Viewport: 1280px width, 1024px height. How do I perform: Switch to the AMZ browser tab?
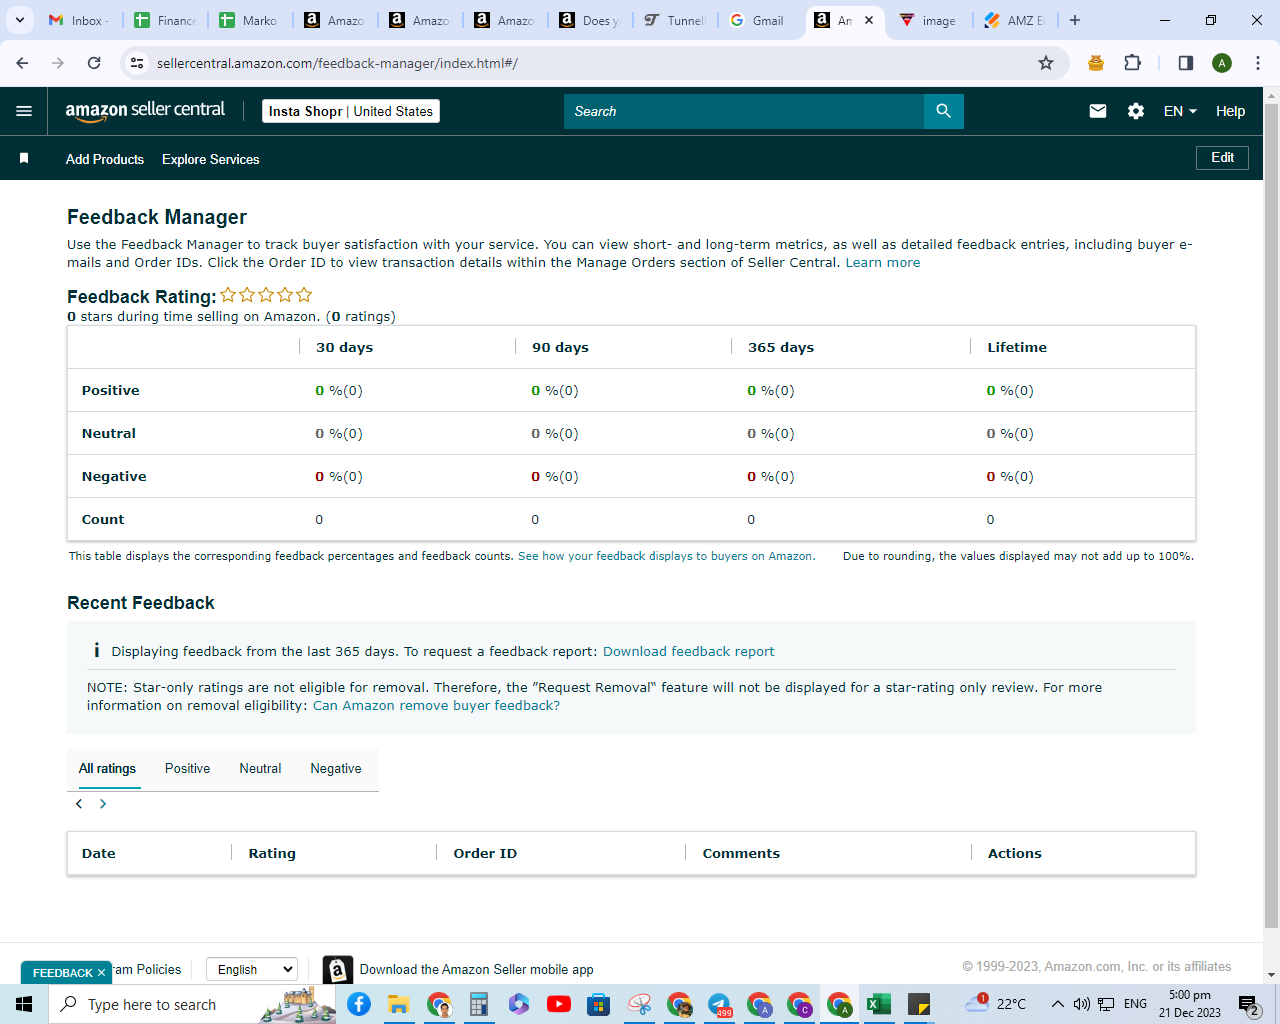coord(1015,20)
